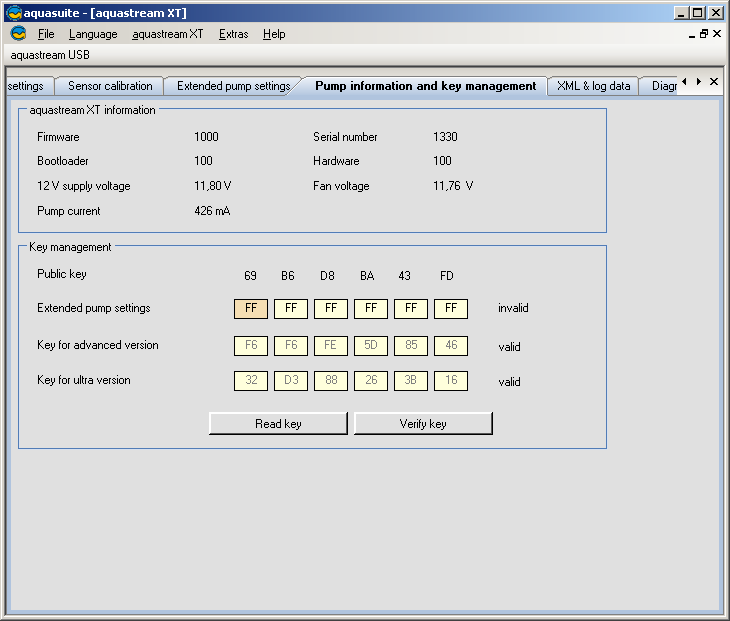Screen dimensions: 730x621
Task: Maximize the aquasuite main window
Action: [x=698, y=13]
